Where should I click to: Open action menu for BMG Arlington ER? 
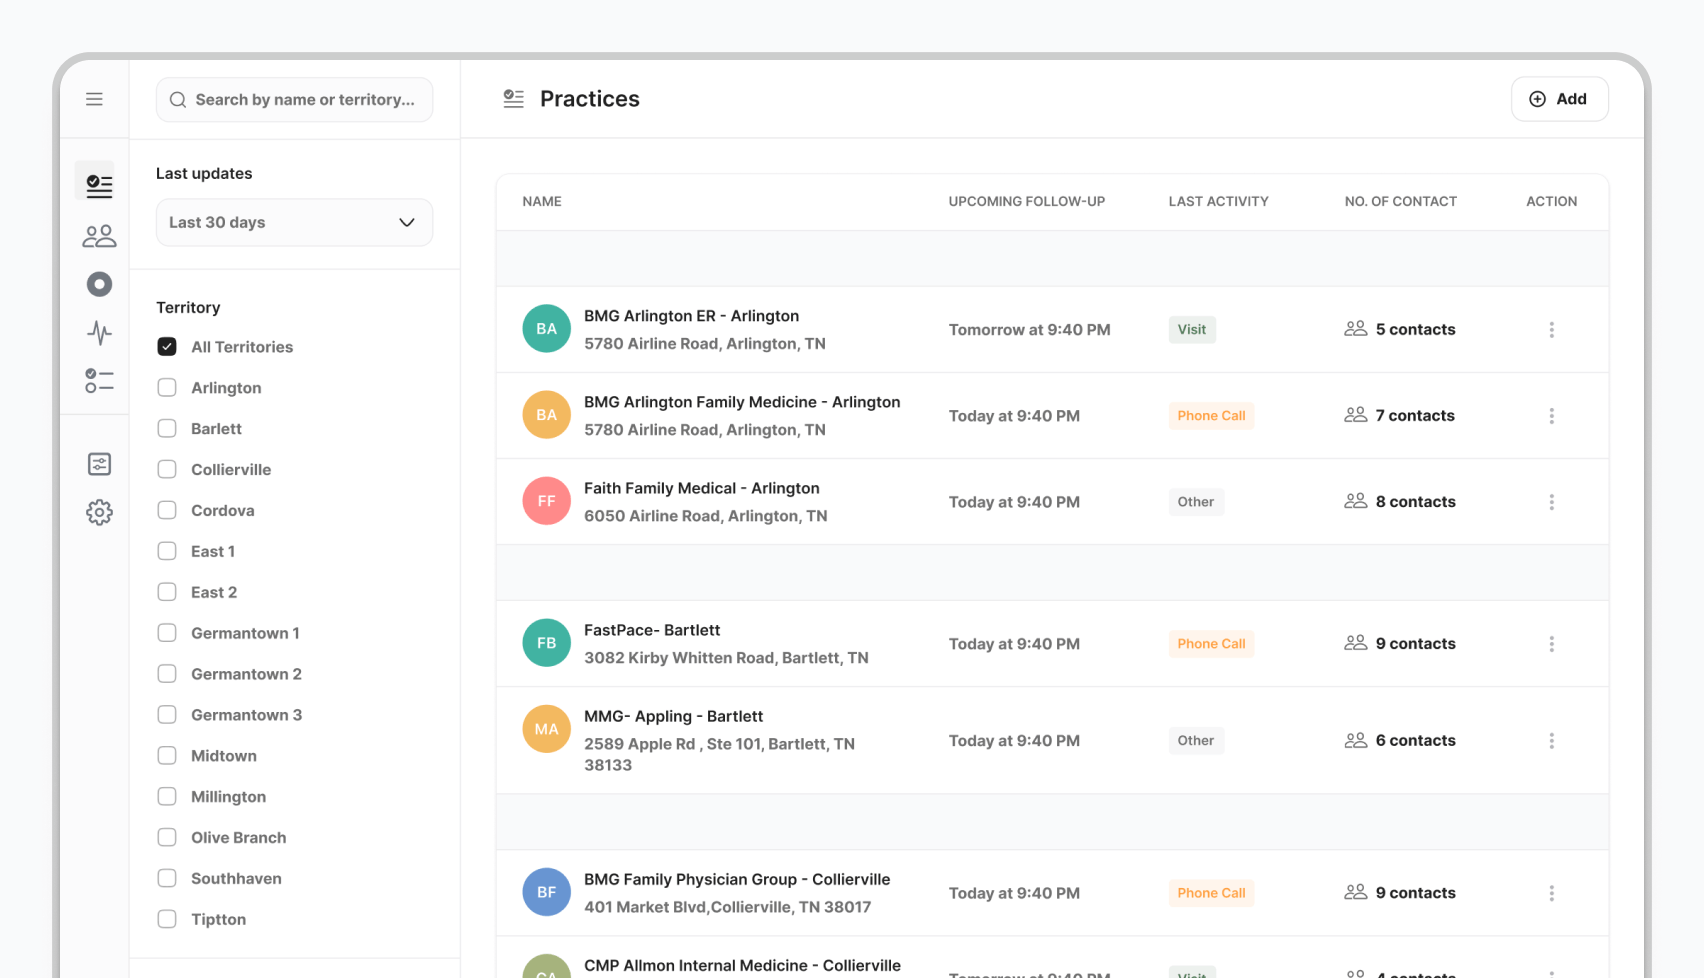1551,330
